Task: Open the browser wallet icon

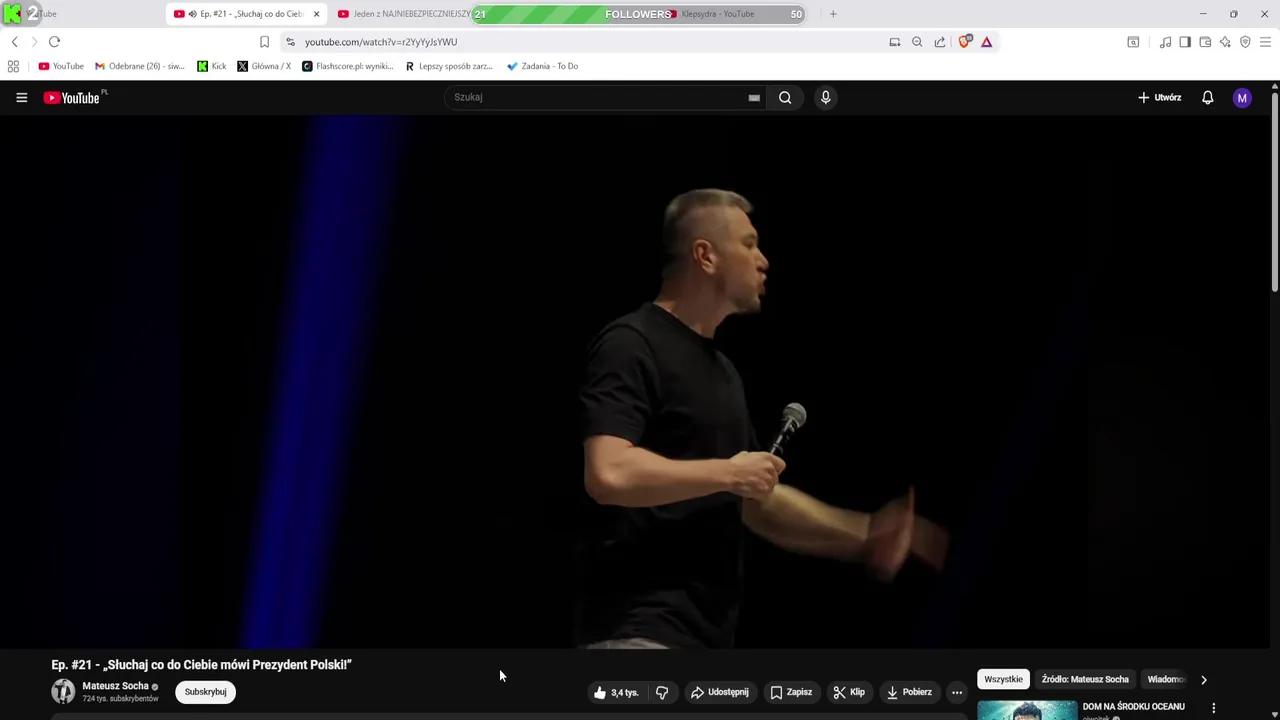Action: (x=1205, y=42)
